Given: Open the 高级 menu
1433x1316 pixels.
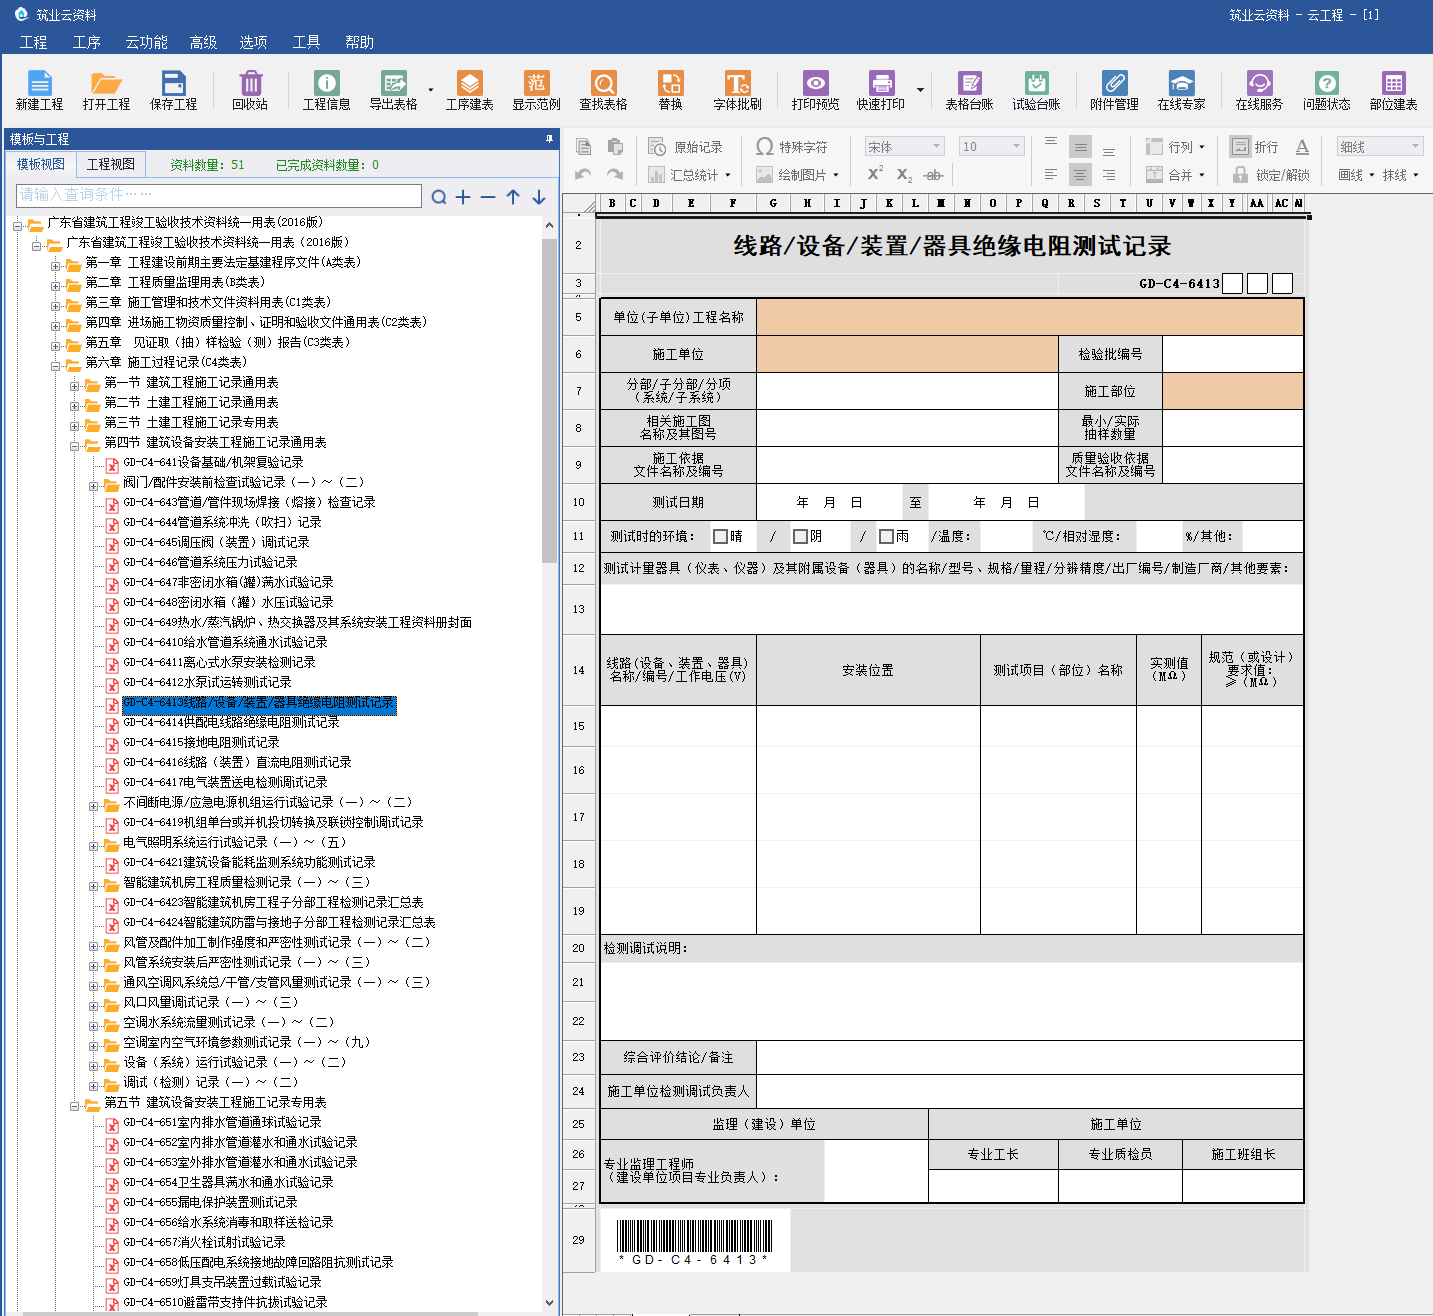Looking at the screenshot, I should click(204, 42).
